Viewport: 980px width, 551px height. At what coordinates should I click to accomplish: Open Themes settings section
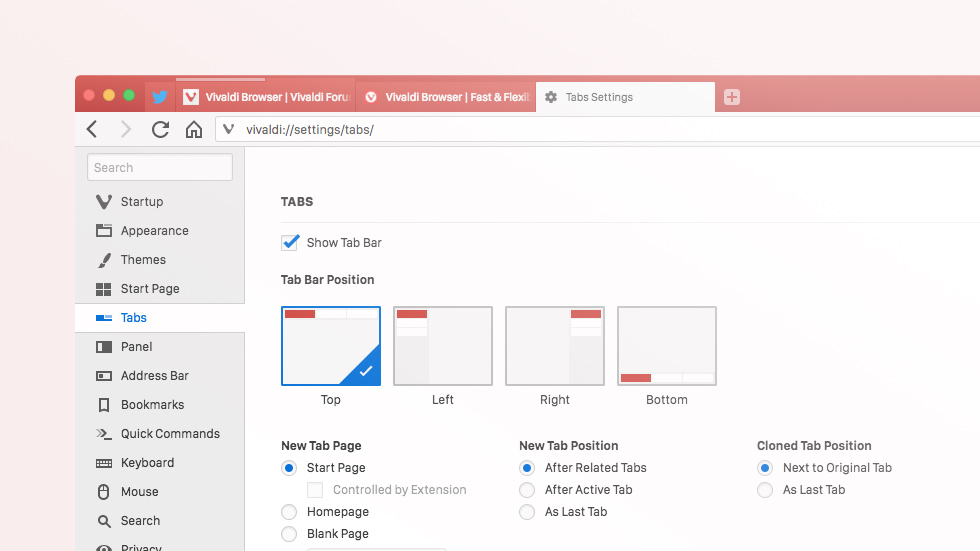160,260
